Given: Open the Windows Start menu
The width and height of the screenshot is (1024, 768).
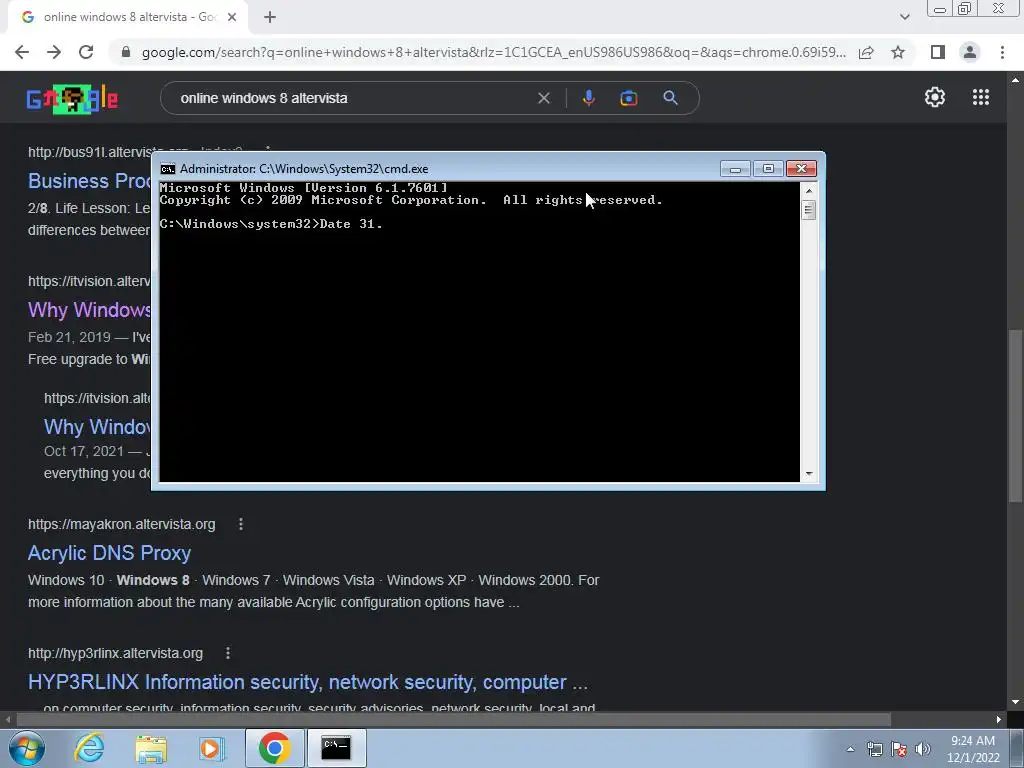Looking at the screenshot, I should 27,748.
